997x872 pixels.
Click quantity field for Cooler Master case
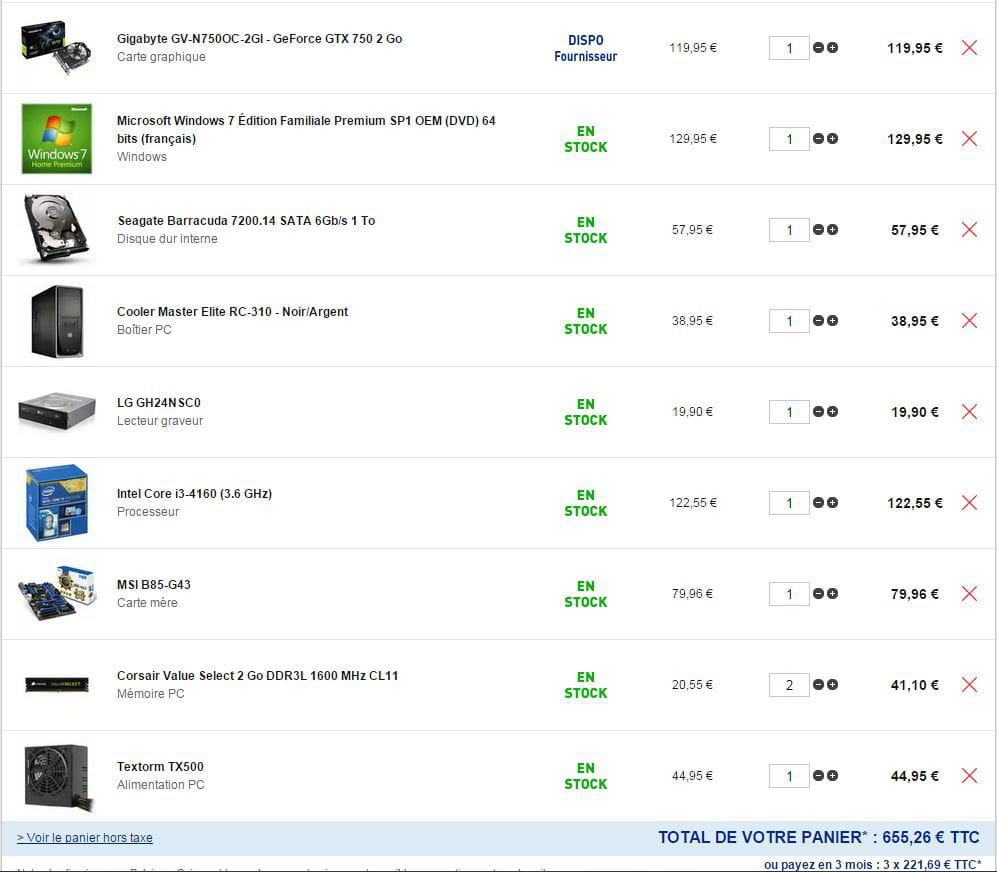pos(789,321)
